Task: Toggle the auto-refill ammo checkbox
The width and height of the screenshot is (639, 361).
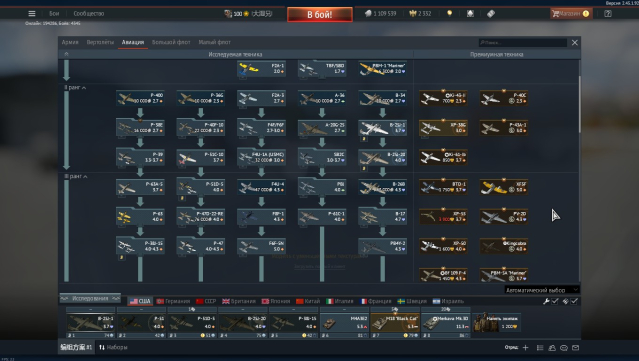Action: 574,301
